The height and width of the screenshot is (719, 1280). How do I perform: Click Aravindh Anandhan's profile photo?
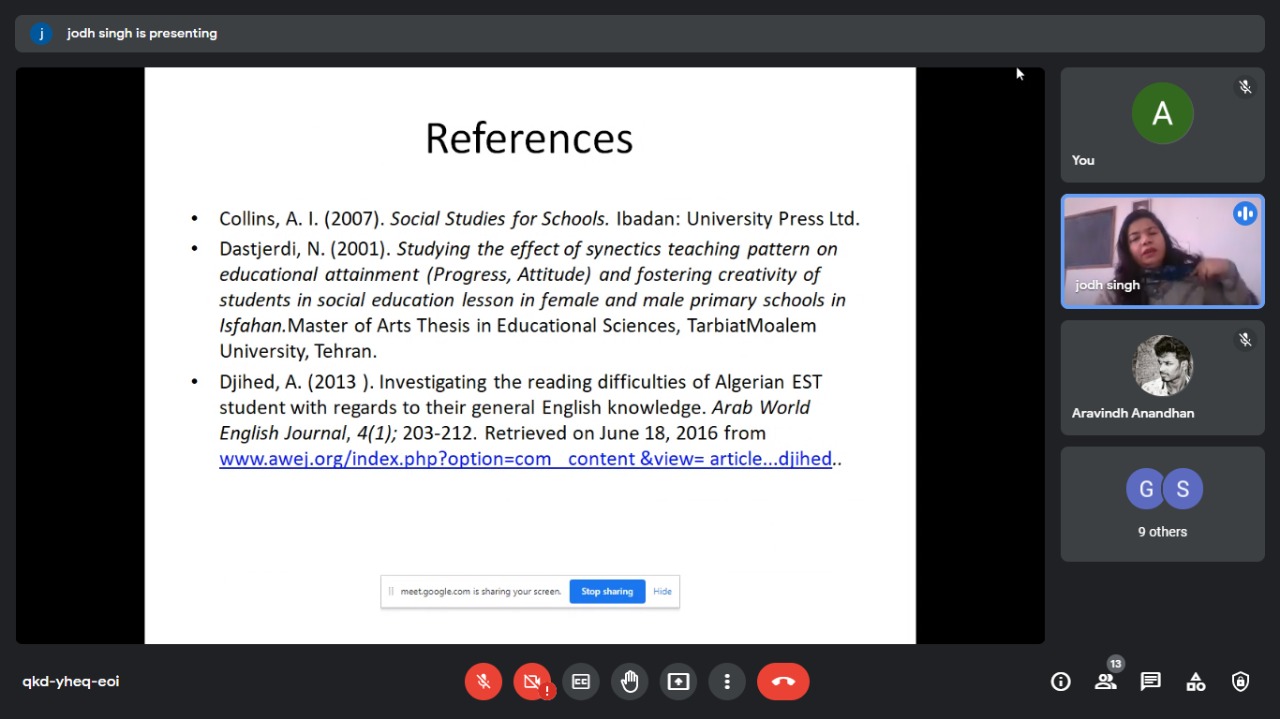coord(1162,366)
